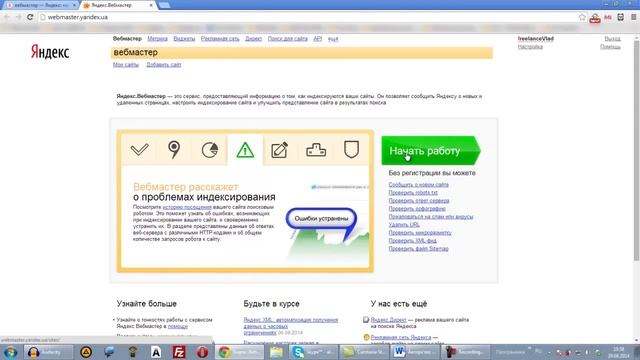Open the Мои сайты link

[126, 64]
